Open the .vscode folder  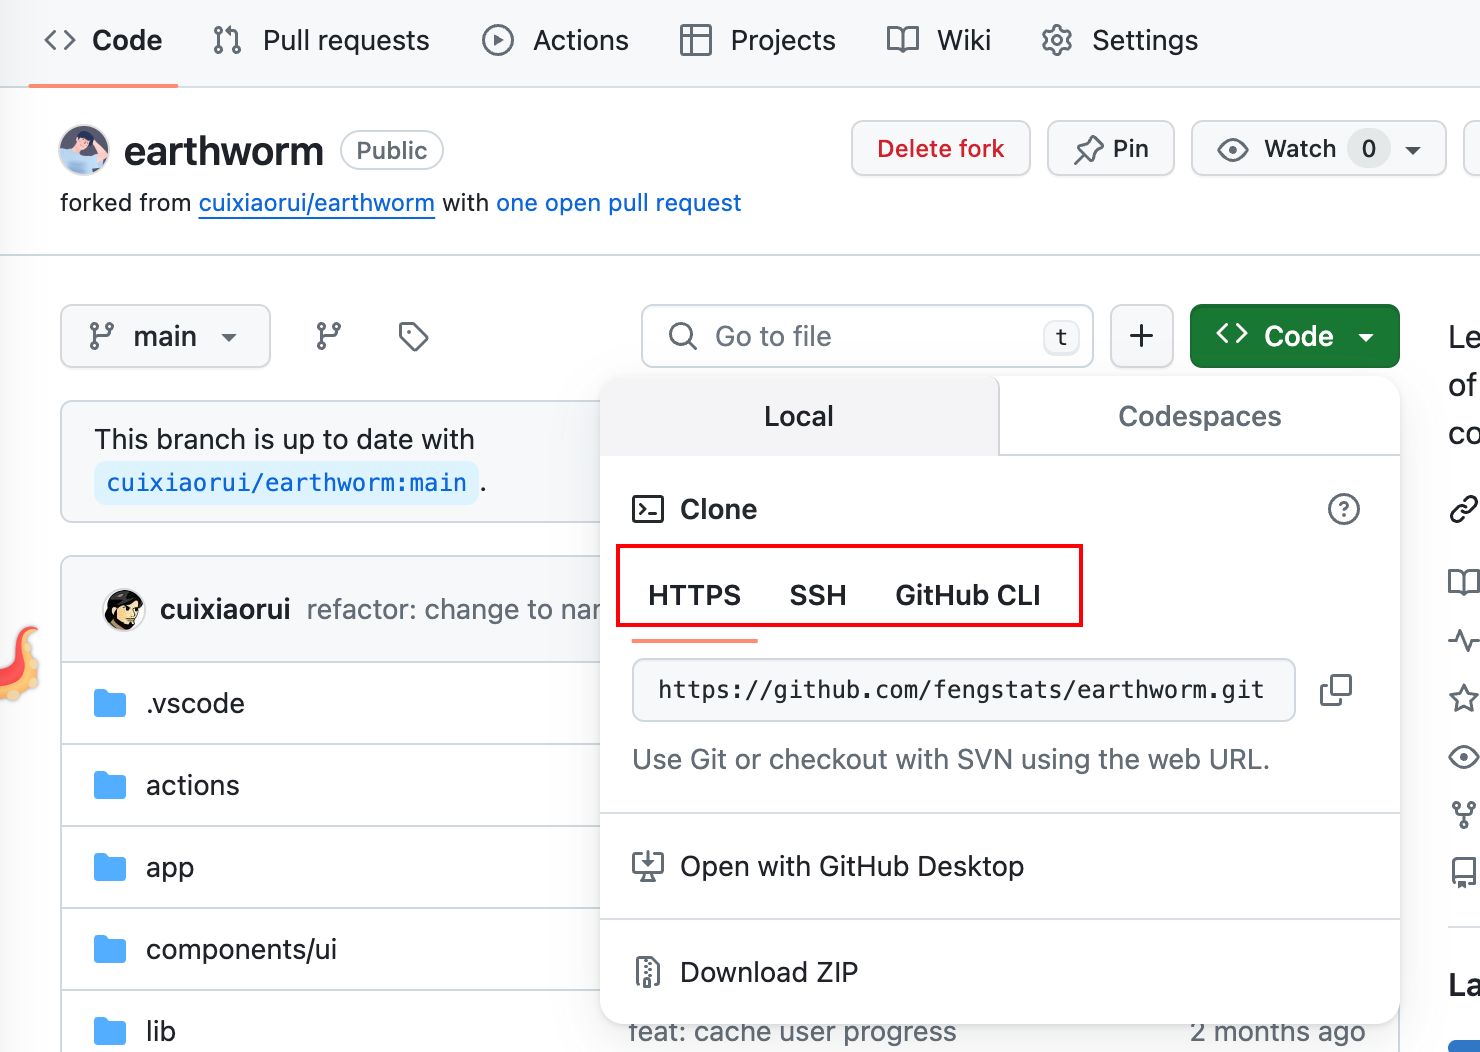tap(195, 703)
